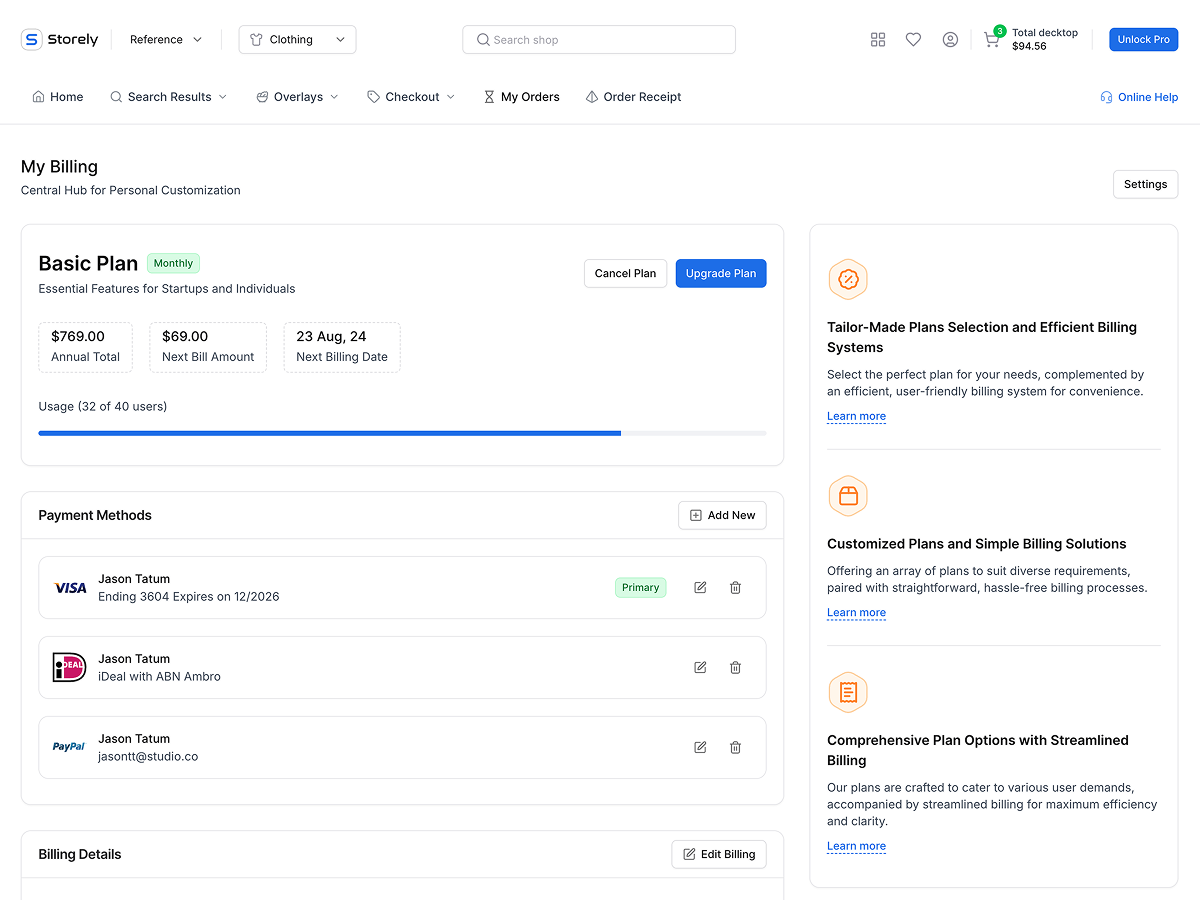The width and height of the screenshot is (1200, 900).
Task: Expand the Checkout menu
Action: pos(411,97)
